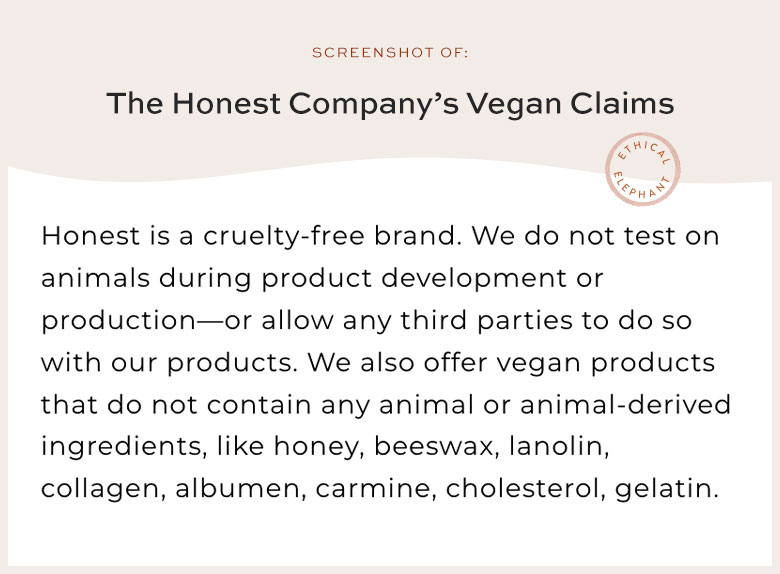
Task: Click the word 'gelatin' ending the paragraph
Action: click(x=667, y=489)
